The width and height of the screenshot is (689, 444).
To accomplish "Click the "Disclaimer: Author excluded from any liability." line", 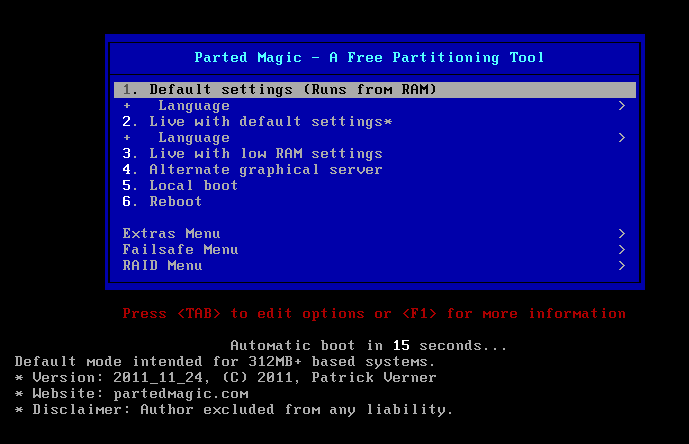I will [233, 410].
